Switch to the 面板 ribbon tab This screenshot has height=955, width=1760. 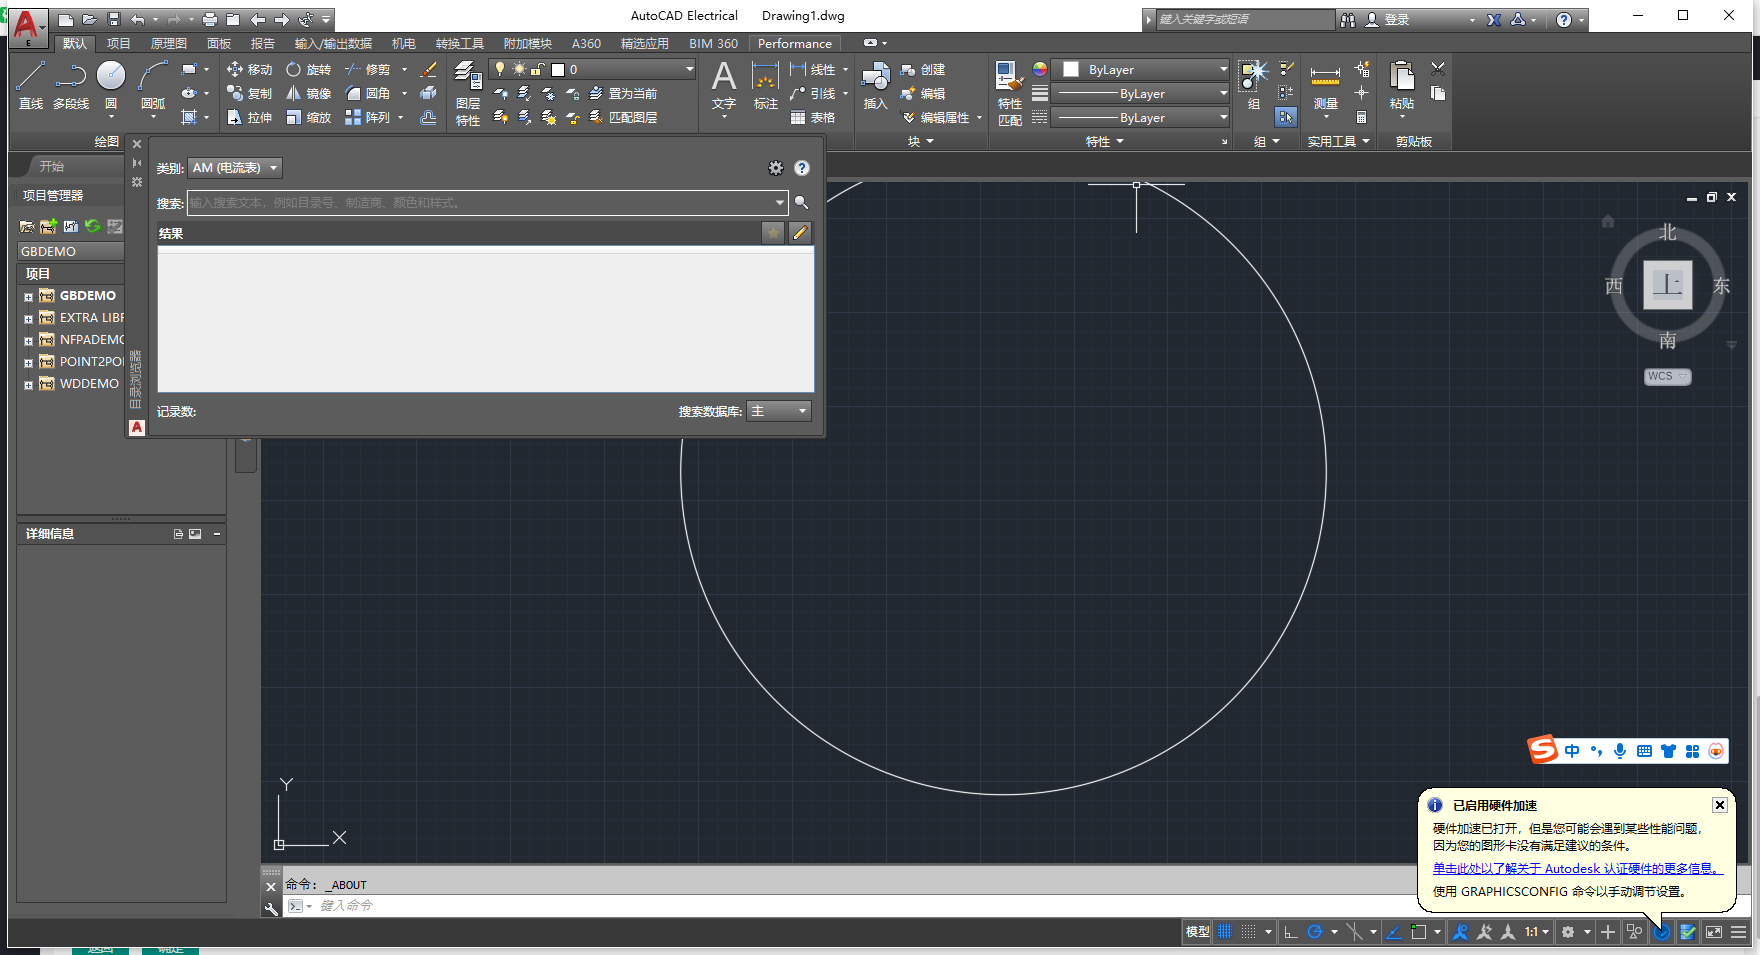click(x=219, y=43)
